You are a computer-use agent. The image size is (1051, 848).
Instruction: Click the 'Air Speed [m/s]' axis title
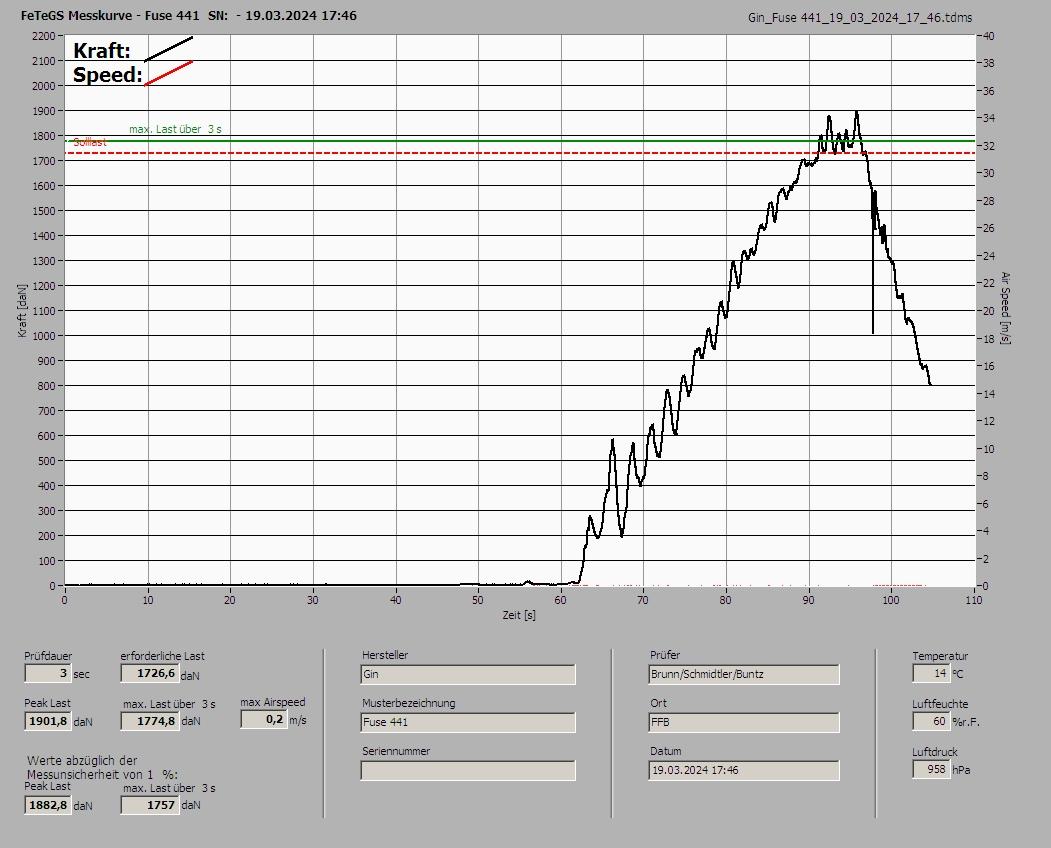coord(1005,308)
